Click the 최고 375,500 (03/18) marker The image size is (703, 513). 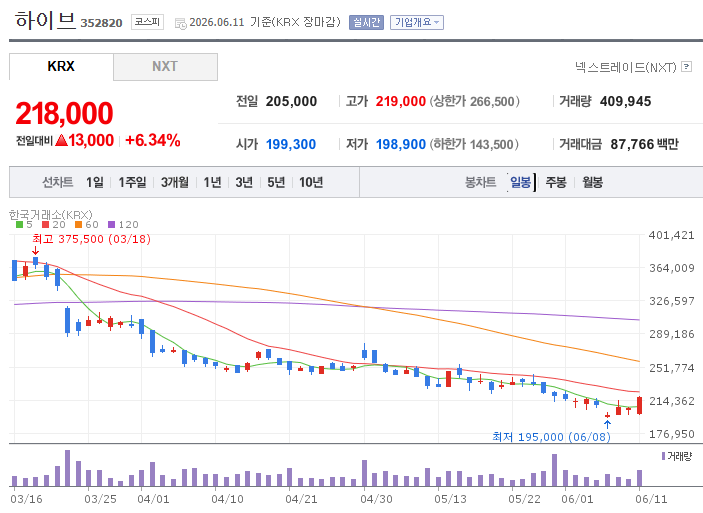pyautogui.click(x=91, y=239)
